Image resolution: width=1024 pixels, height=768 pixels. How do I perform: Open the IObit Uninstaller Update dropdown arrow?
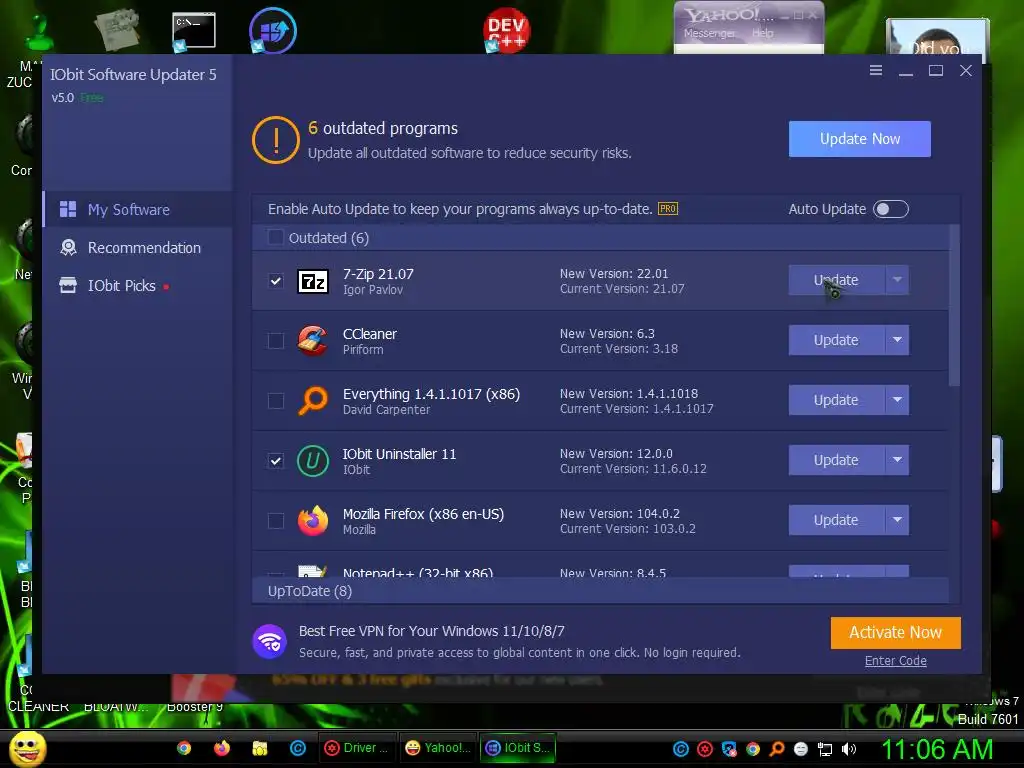(897, 460)
